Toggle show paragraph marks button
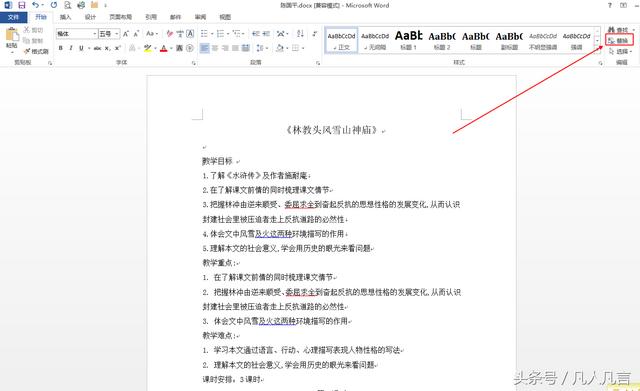The height and width of the screenshot is (391, 640). click(315, 33)
